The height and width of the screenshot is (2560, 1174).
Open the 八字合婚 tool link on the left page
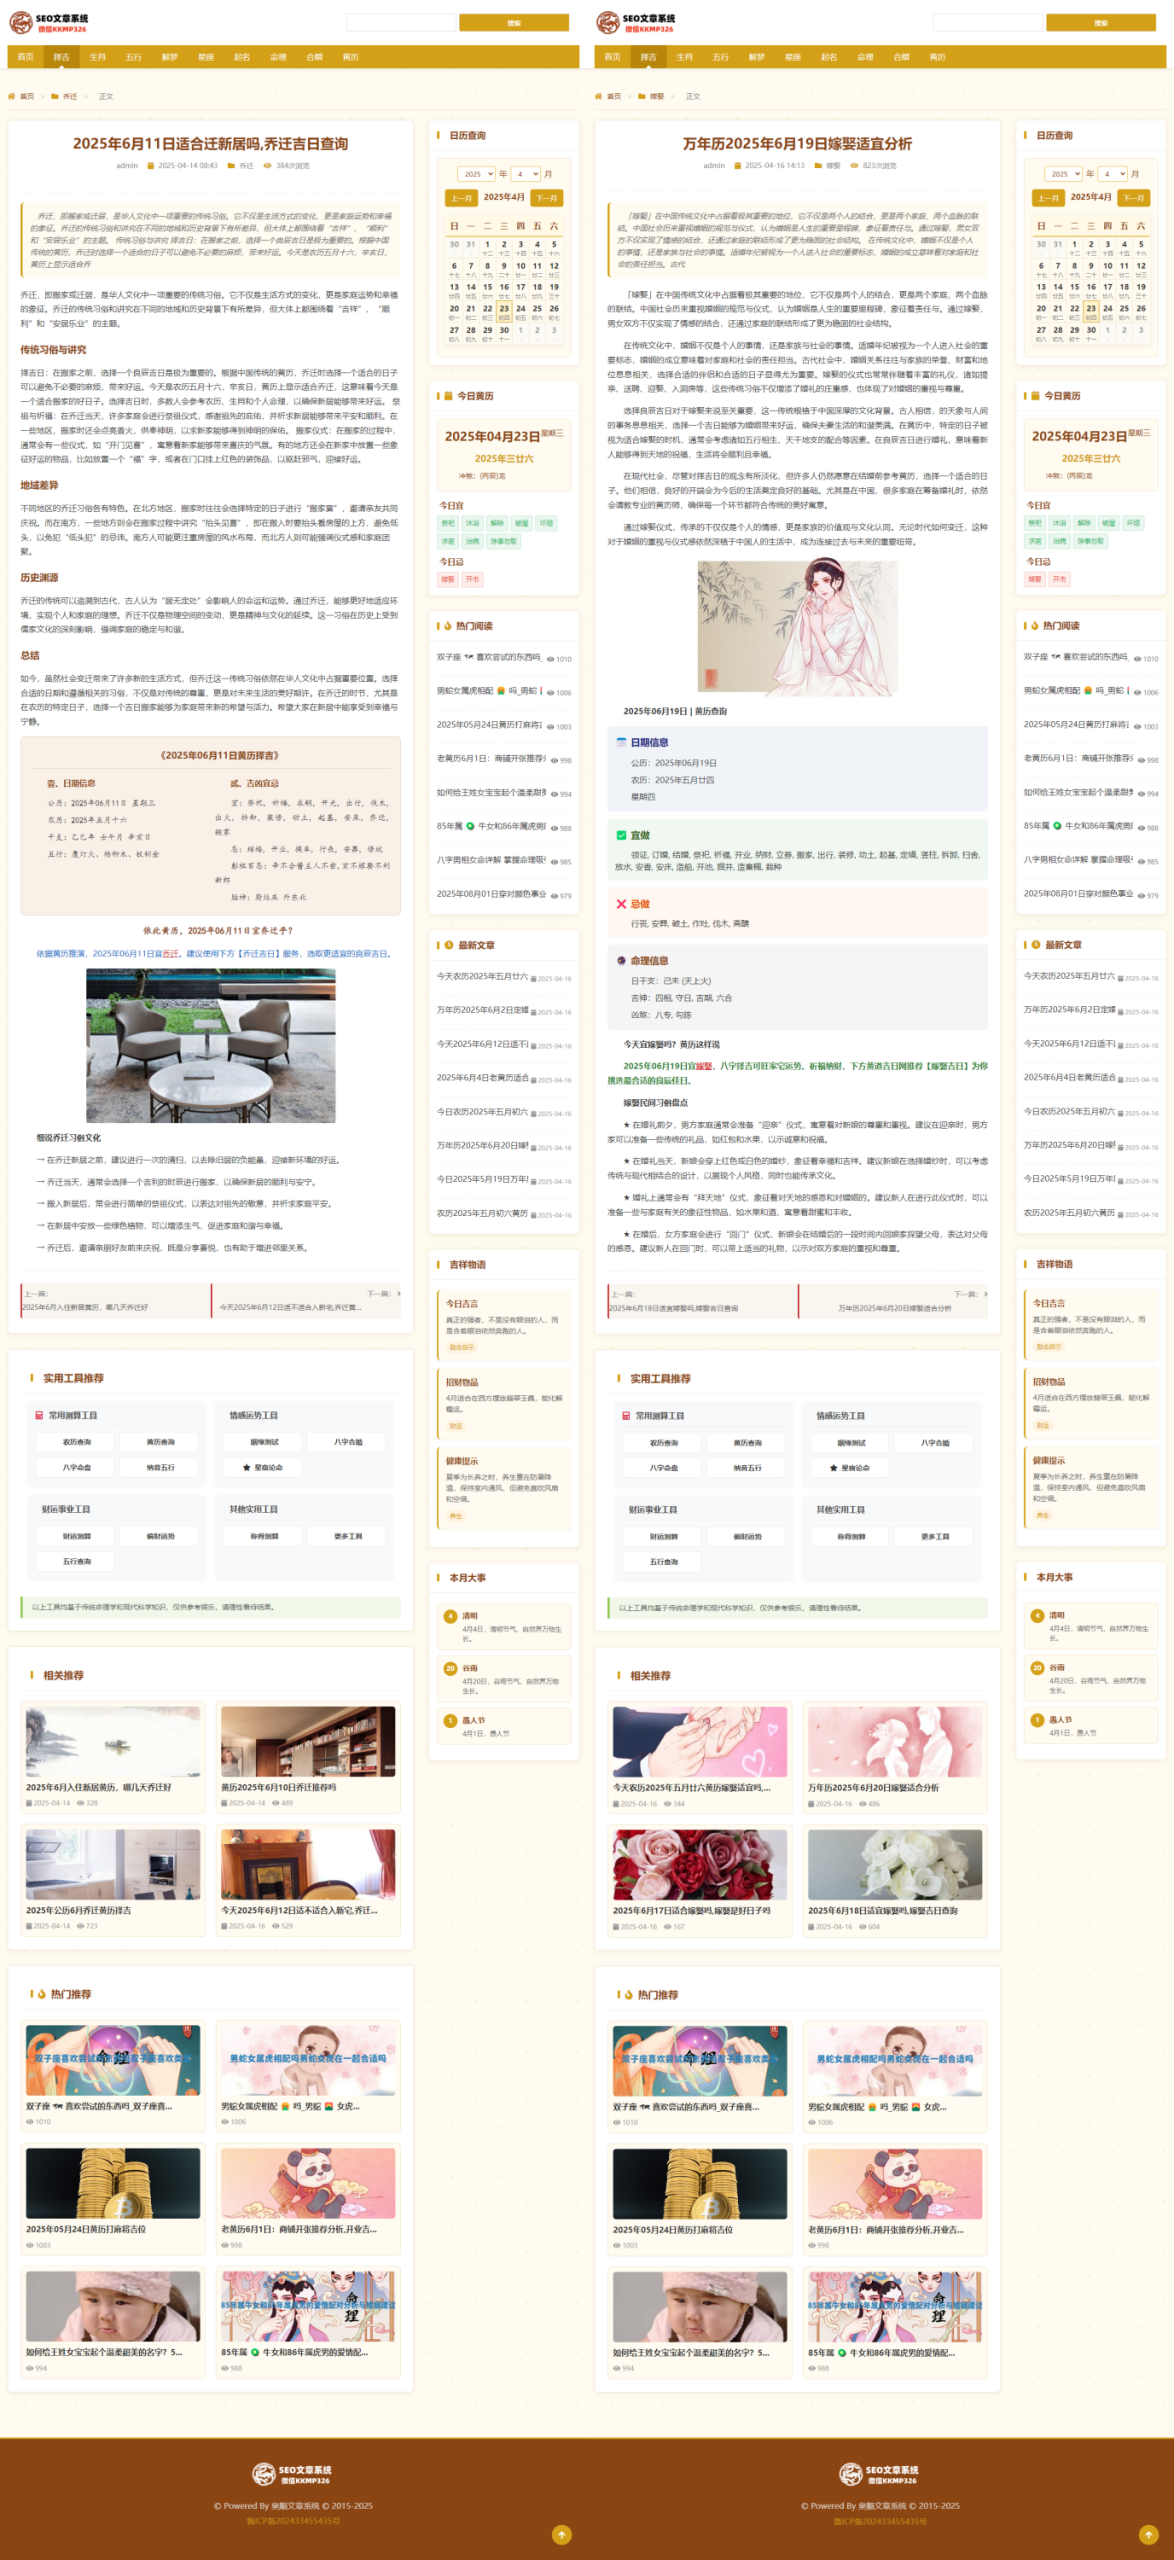click(348, 1442)
